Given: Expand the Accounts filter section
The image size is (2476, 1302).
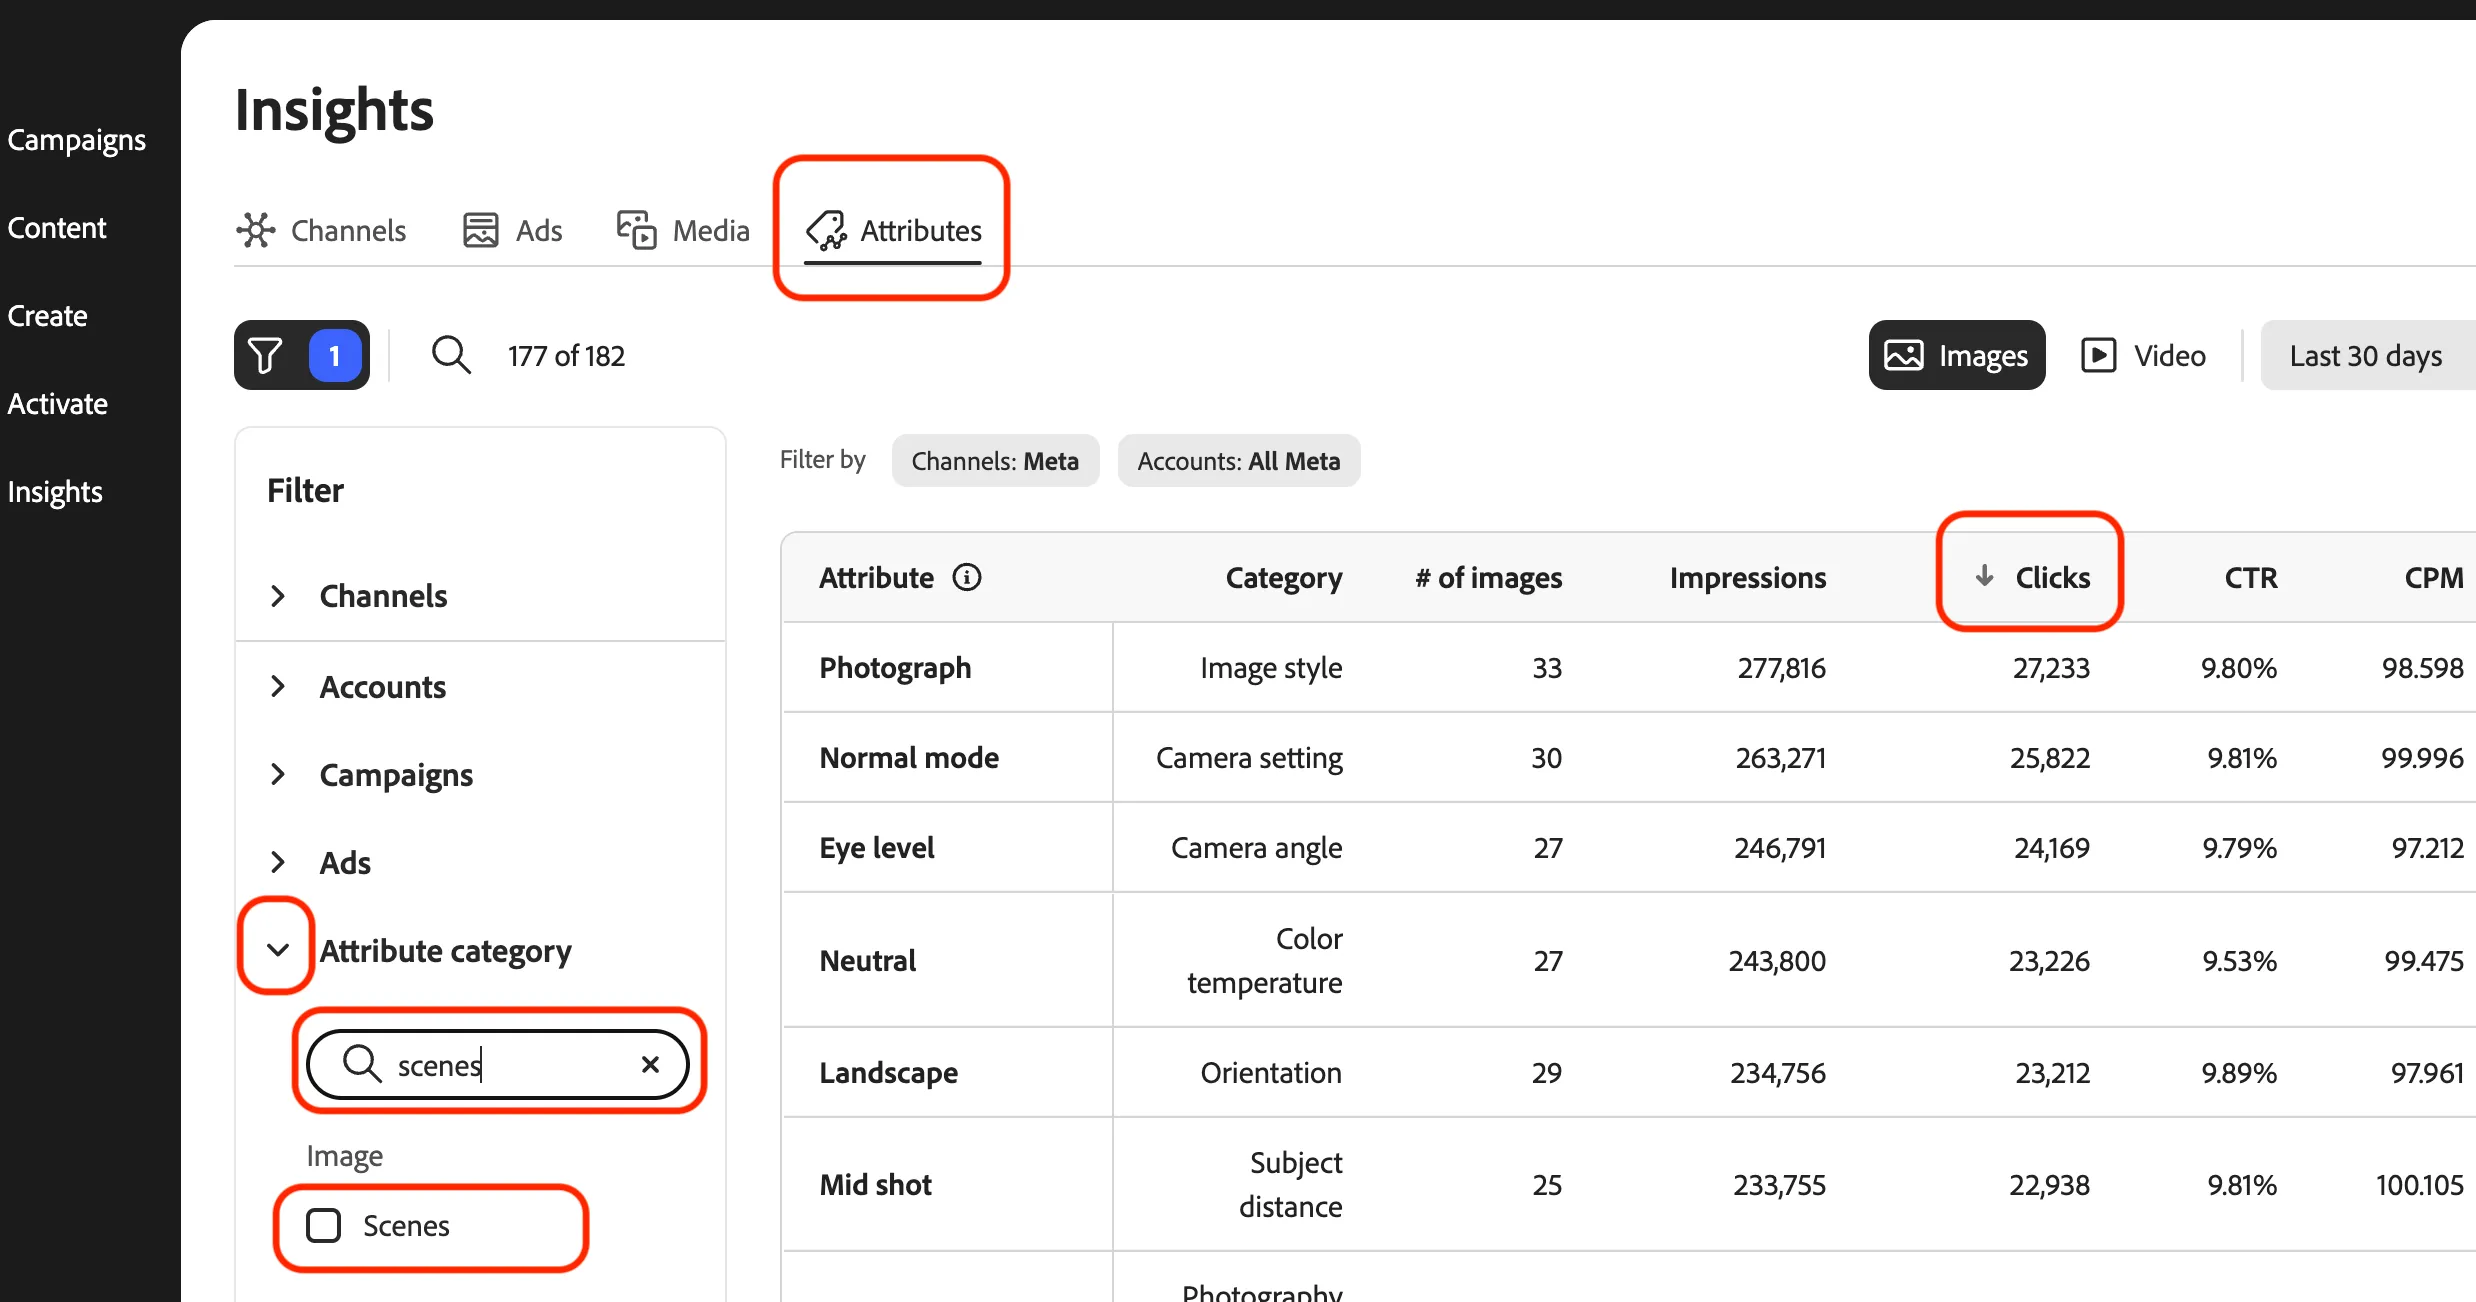Looking at the screenshot, I should [x=278, y=686].
